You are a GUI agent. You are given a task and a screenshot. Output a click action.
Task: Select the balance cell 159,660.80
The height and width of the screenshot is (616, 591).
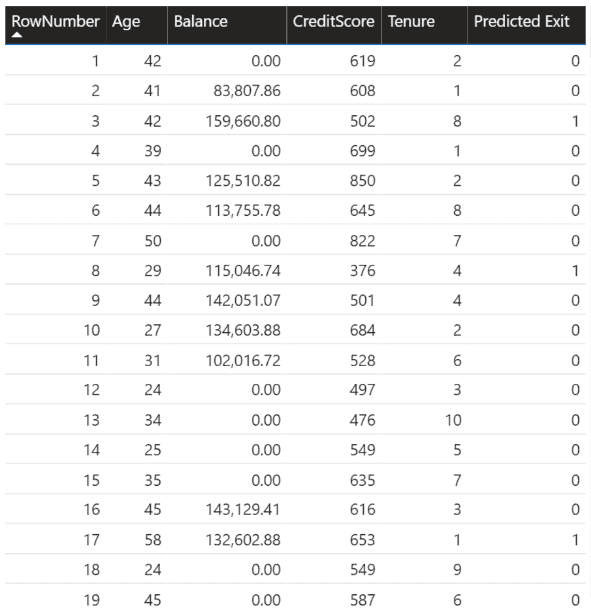tap(243, 121)
